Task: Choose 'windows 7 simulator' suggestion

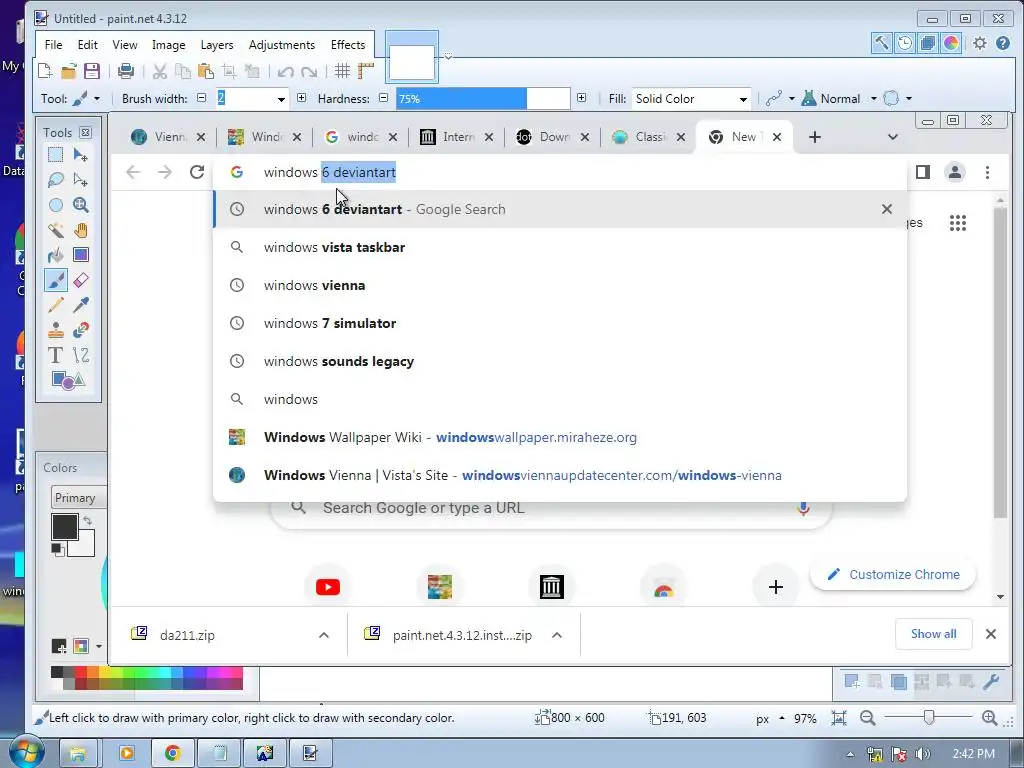Action: click(560, 323)
